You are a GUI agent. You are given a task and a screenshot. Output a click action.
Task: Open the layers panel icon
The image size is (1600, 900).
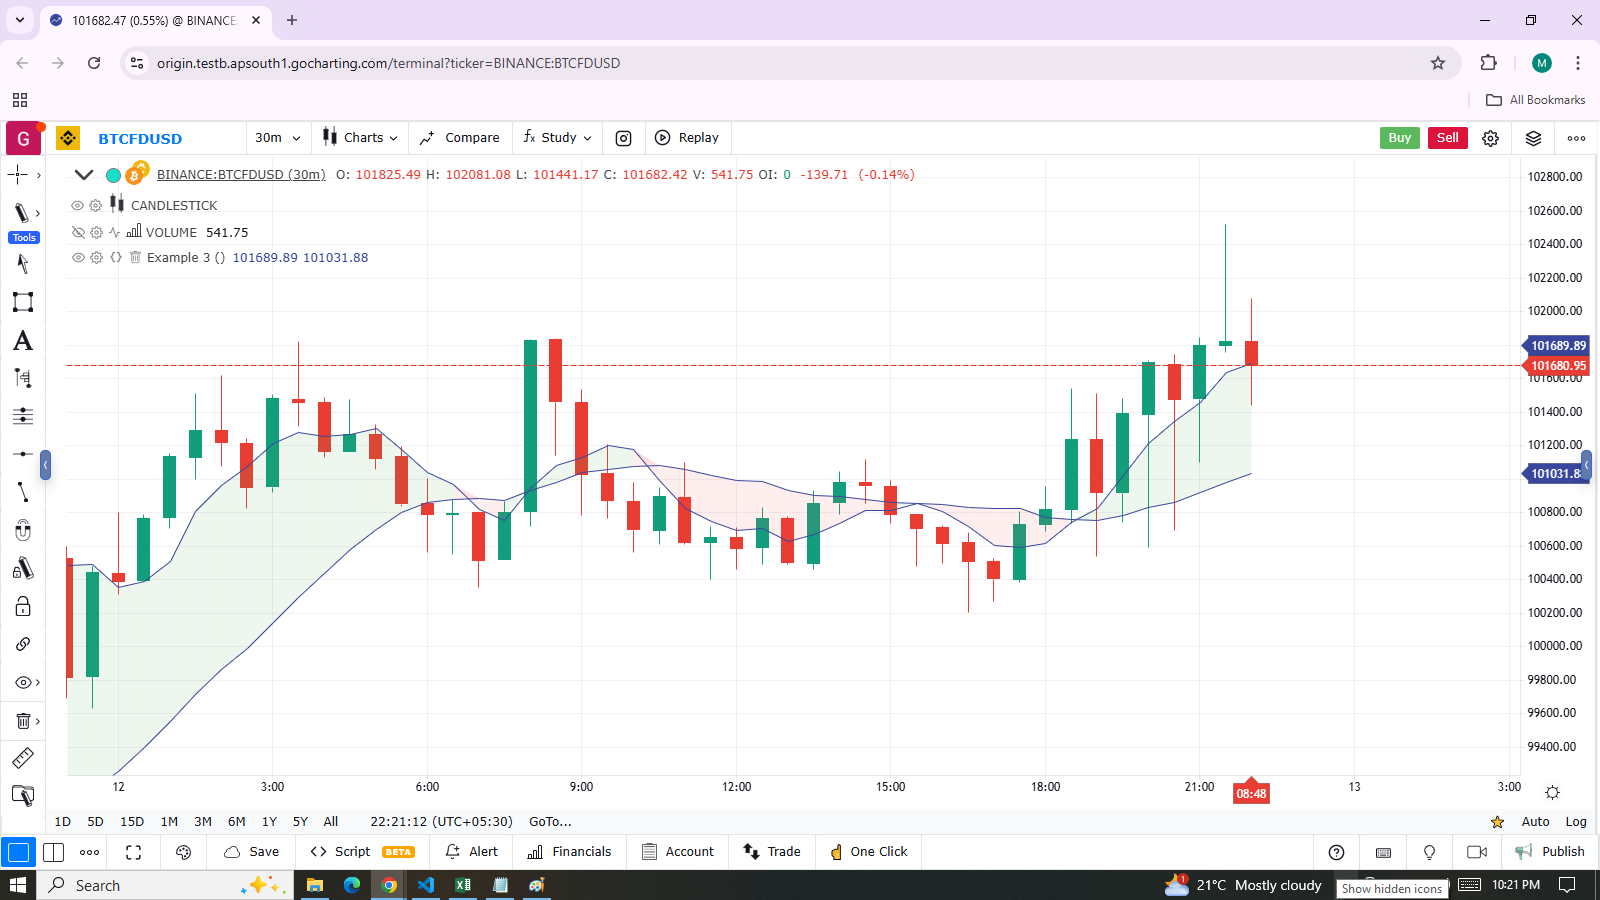tap(1533, 138)
